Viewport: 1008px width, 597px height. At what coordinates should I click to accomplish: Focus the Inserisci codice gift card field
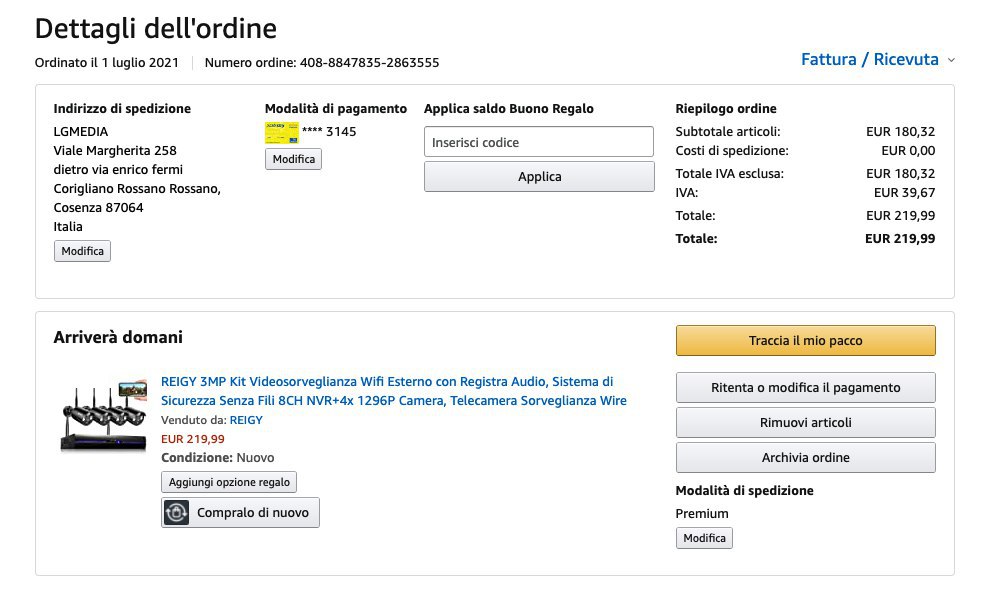[538, 142]
